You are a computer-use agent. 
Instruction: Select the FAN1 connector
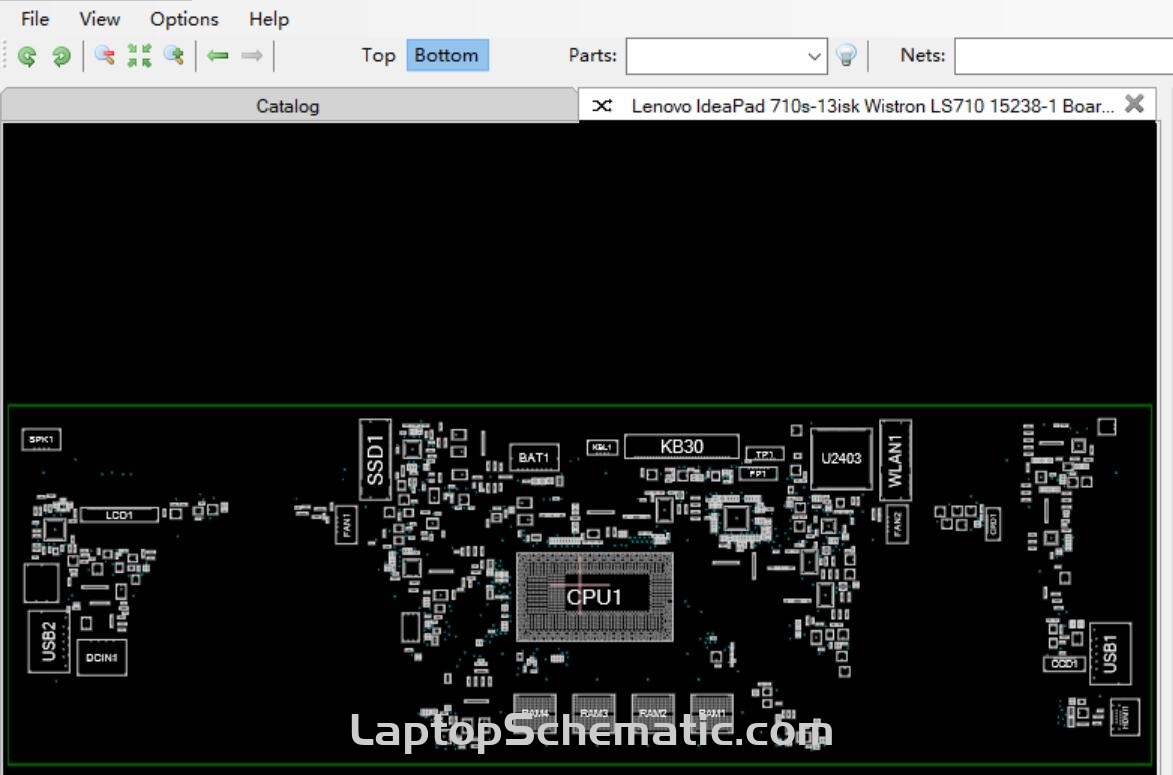tap(346, 524)
